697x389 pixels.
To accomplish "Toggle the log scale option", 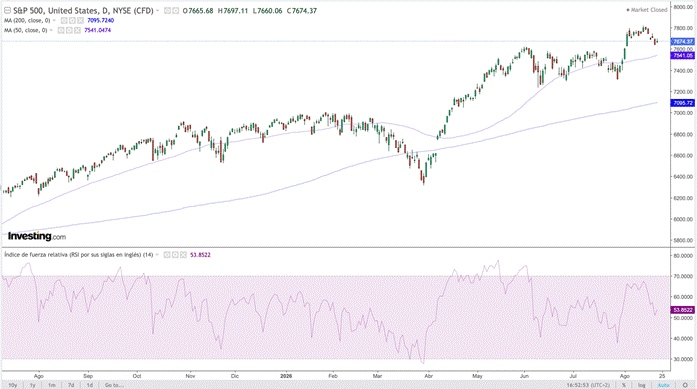I will [641, 385].
